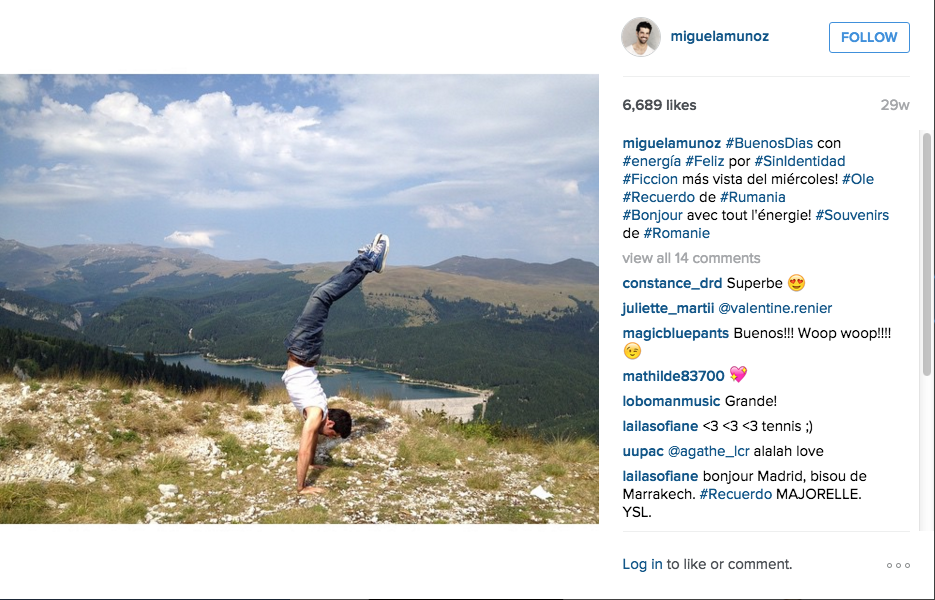This screenshot has width=935, height=600.
Task: Open the three-dot more options menu
Action: tap(898, 565)
